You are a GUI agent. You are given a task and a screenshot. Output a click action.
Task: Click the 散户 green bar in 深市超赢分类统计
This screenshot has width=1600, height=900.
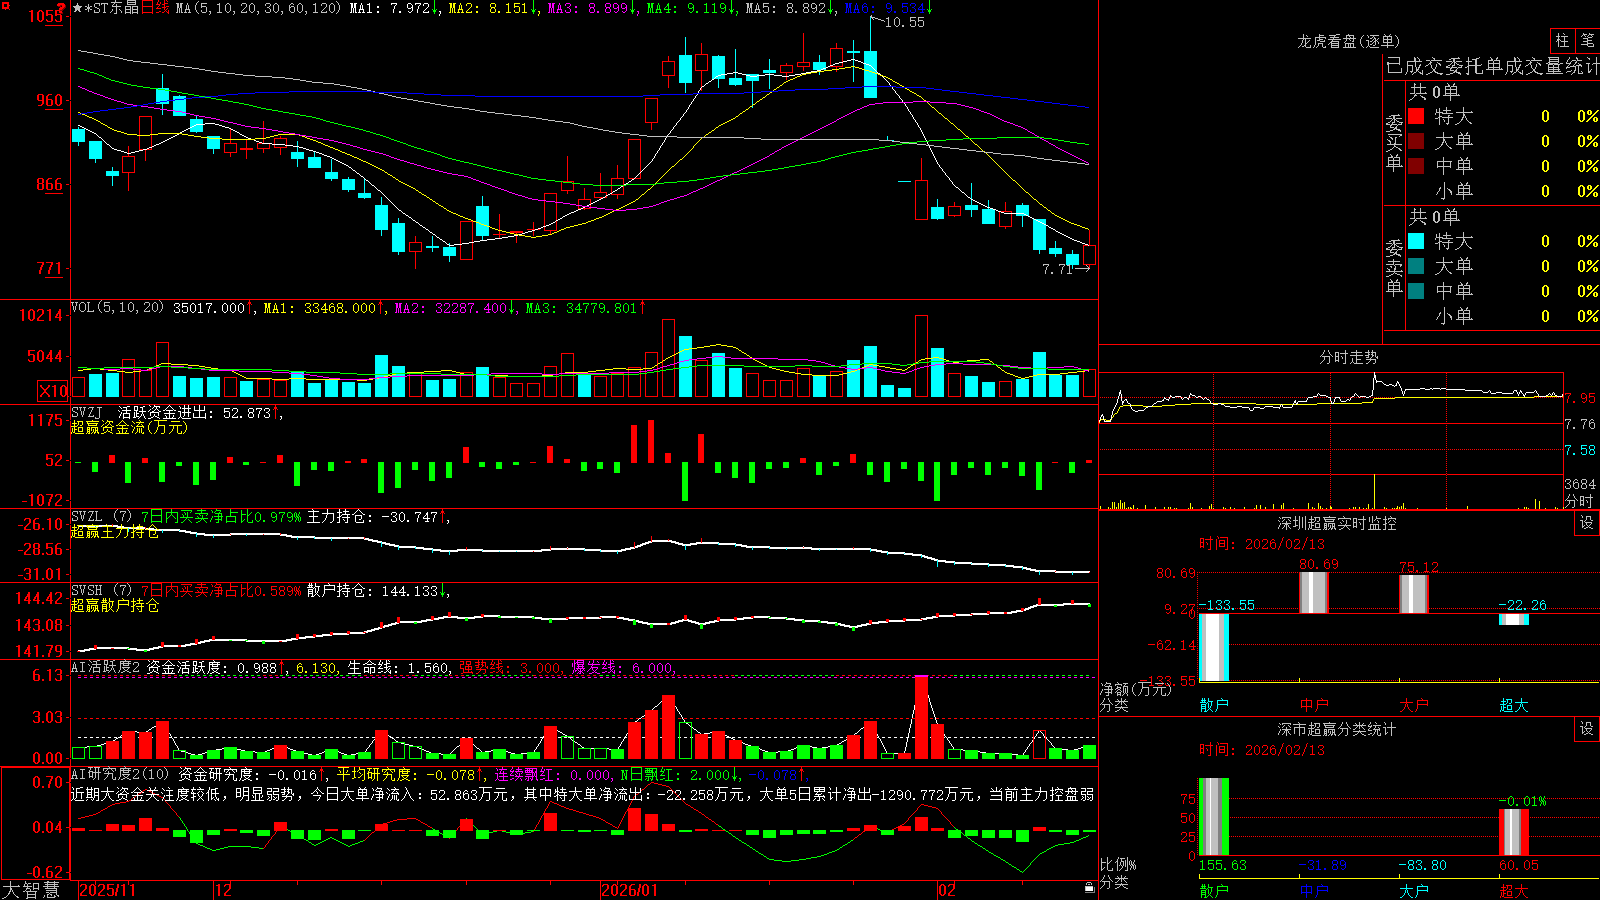[x=1214, y=817]
